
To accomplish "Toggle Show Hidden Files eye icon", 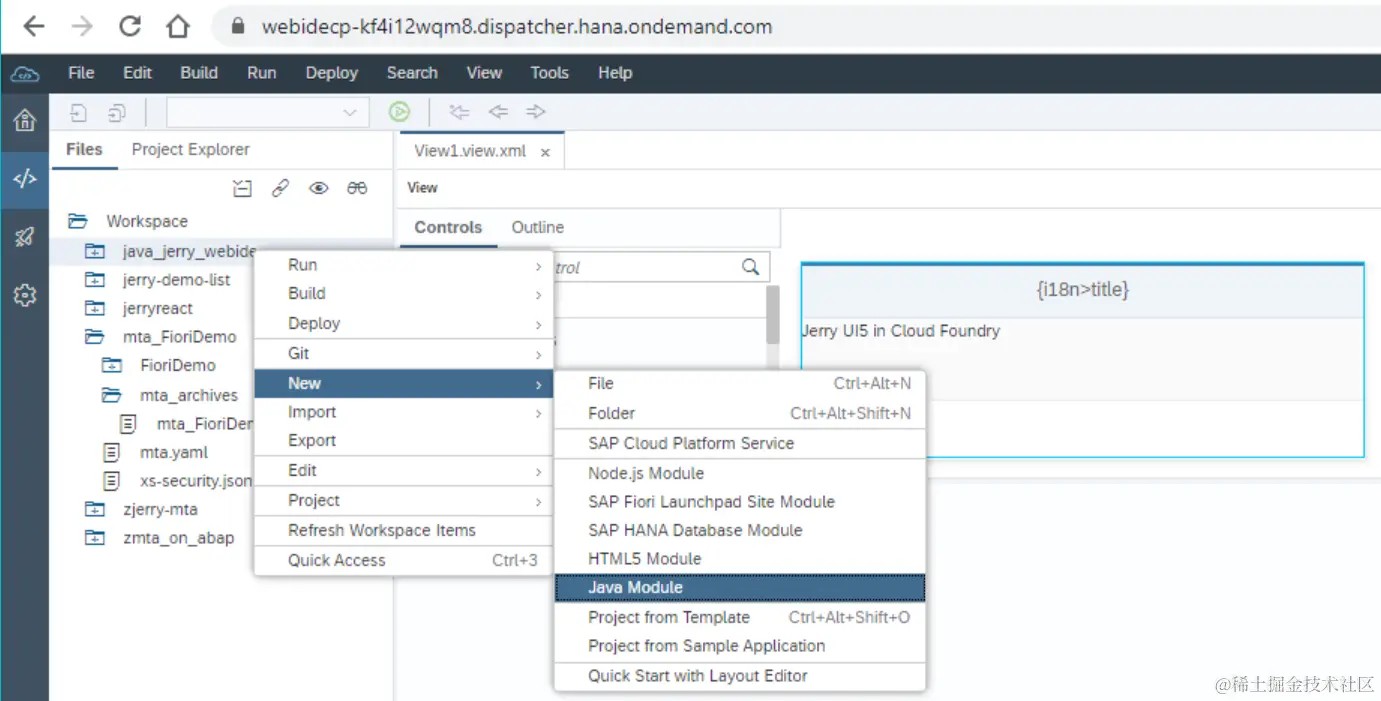I will click(x=319, y=188).
